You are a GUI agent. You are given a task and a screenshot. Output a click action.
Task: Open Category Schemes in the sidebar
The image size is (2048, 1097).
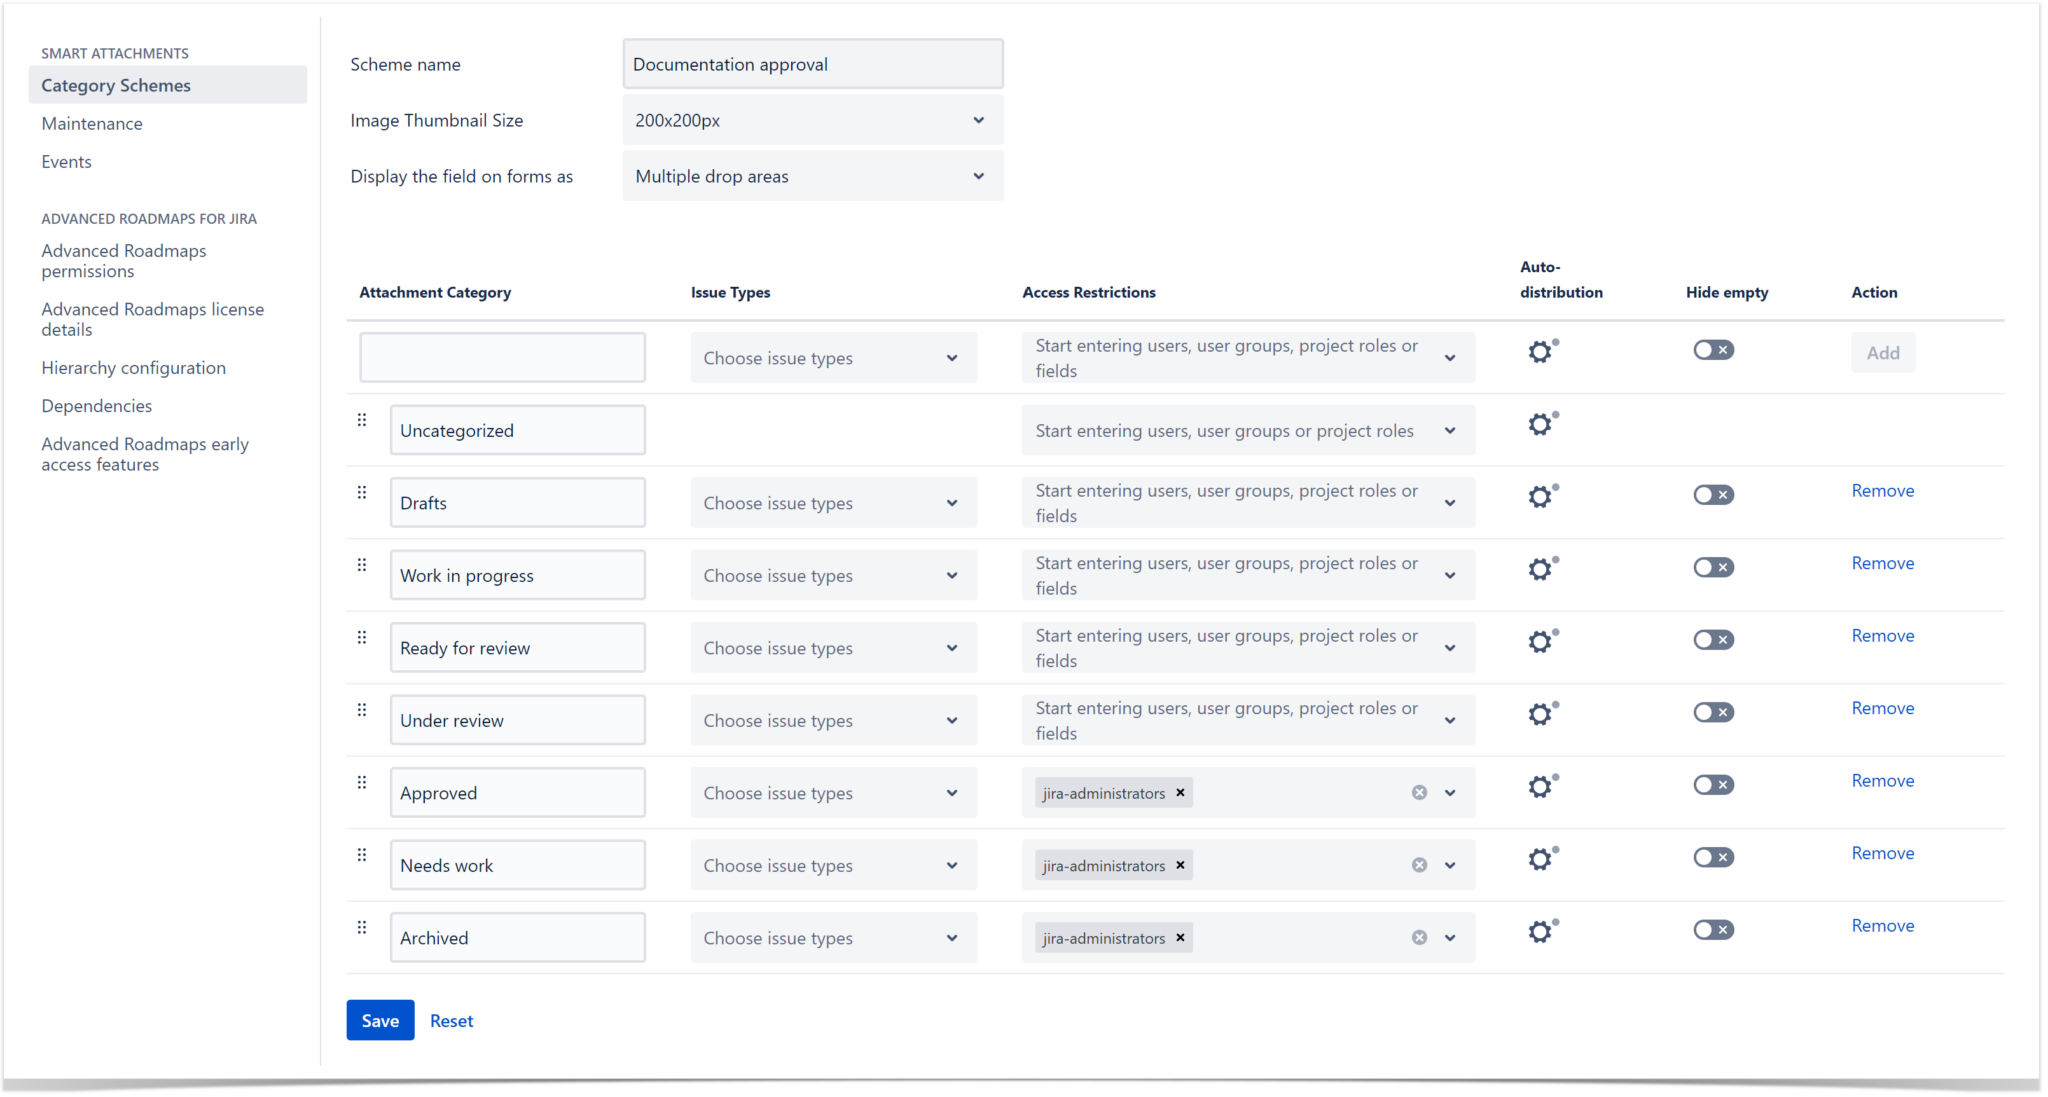click(x=116, y=85)
